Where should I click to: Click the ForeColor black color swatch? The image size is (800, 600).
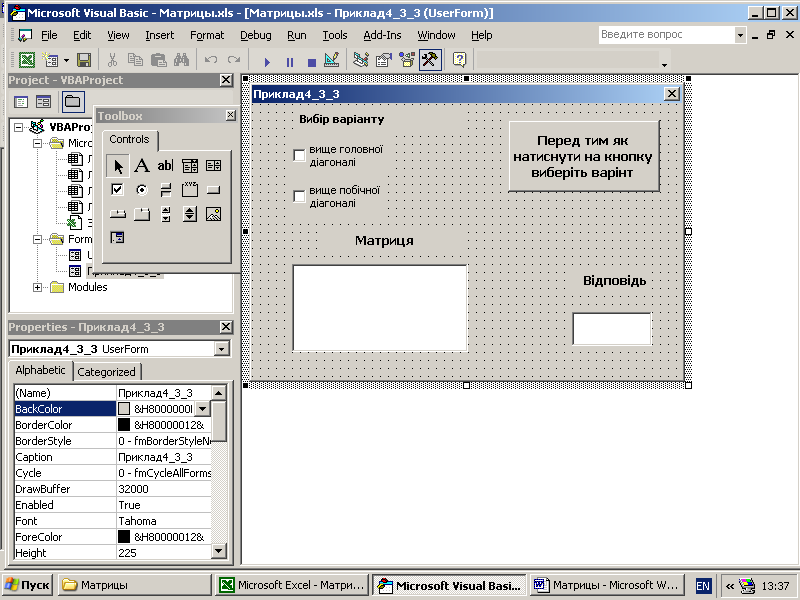point(124,537)
